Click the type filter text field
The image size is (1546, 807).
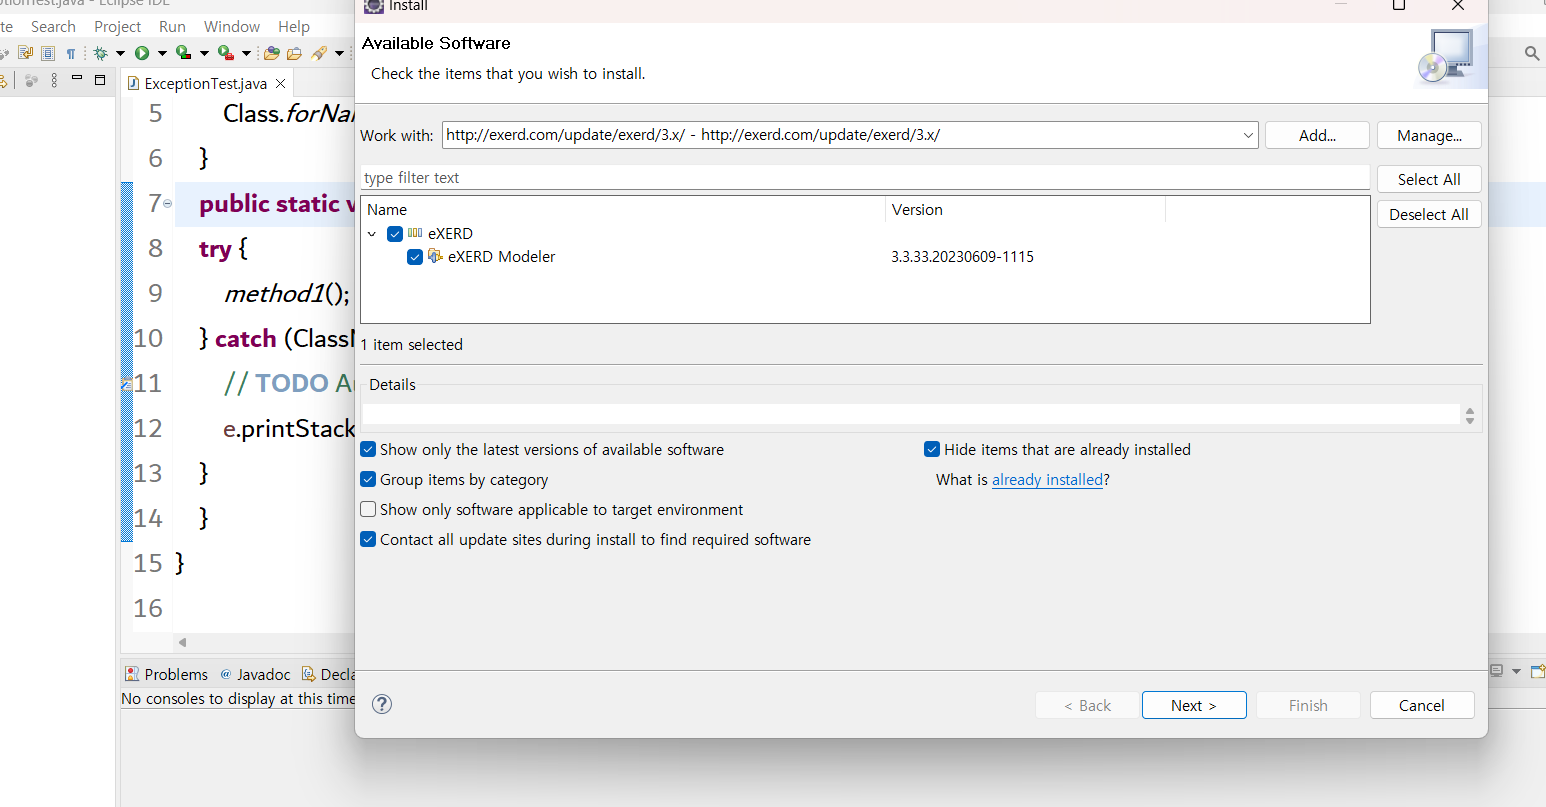(x=865, y=178)
